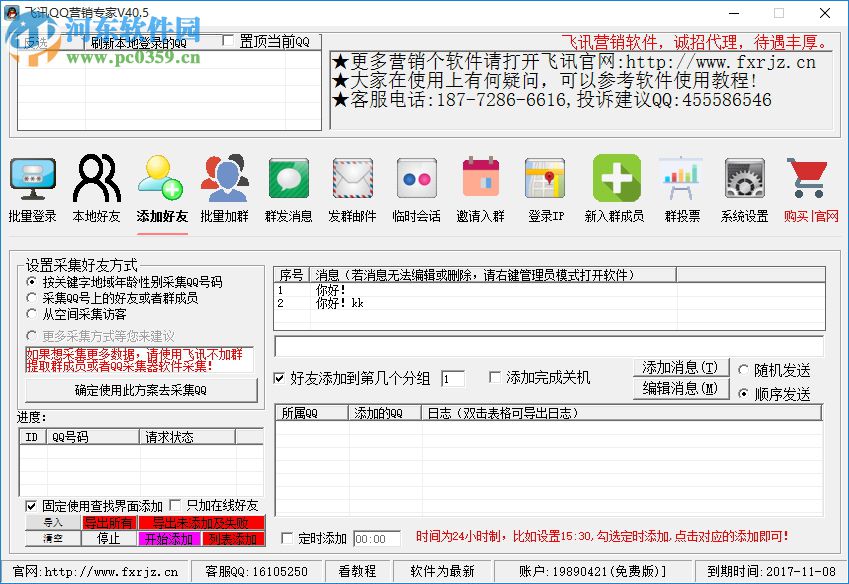Click the friend group number input field
Image resolution: width=849 pixels, height=584 pixels.
454,377
